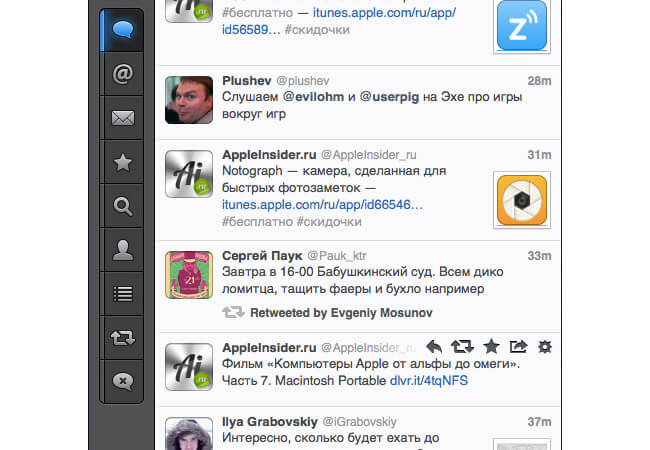The width and height of the screenshot is (650, 450).
Task: Click #скидочки hashtag in Notograph tweet
Action: [329, 222]
